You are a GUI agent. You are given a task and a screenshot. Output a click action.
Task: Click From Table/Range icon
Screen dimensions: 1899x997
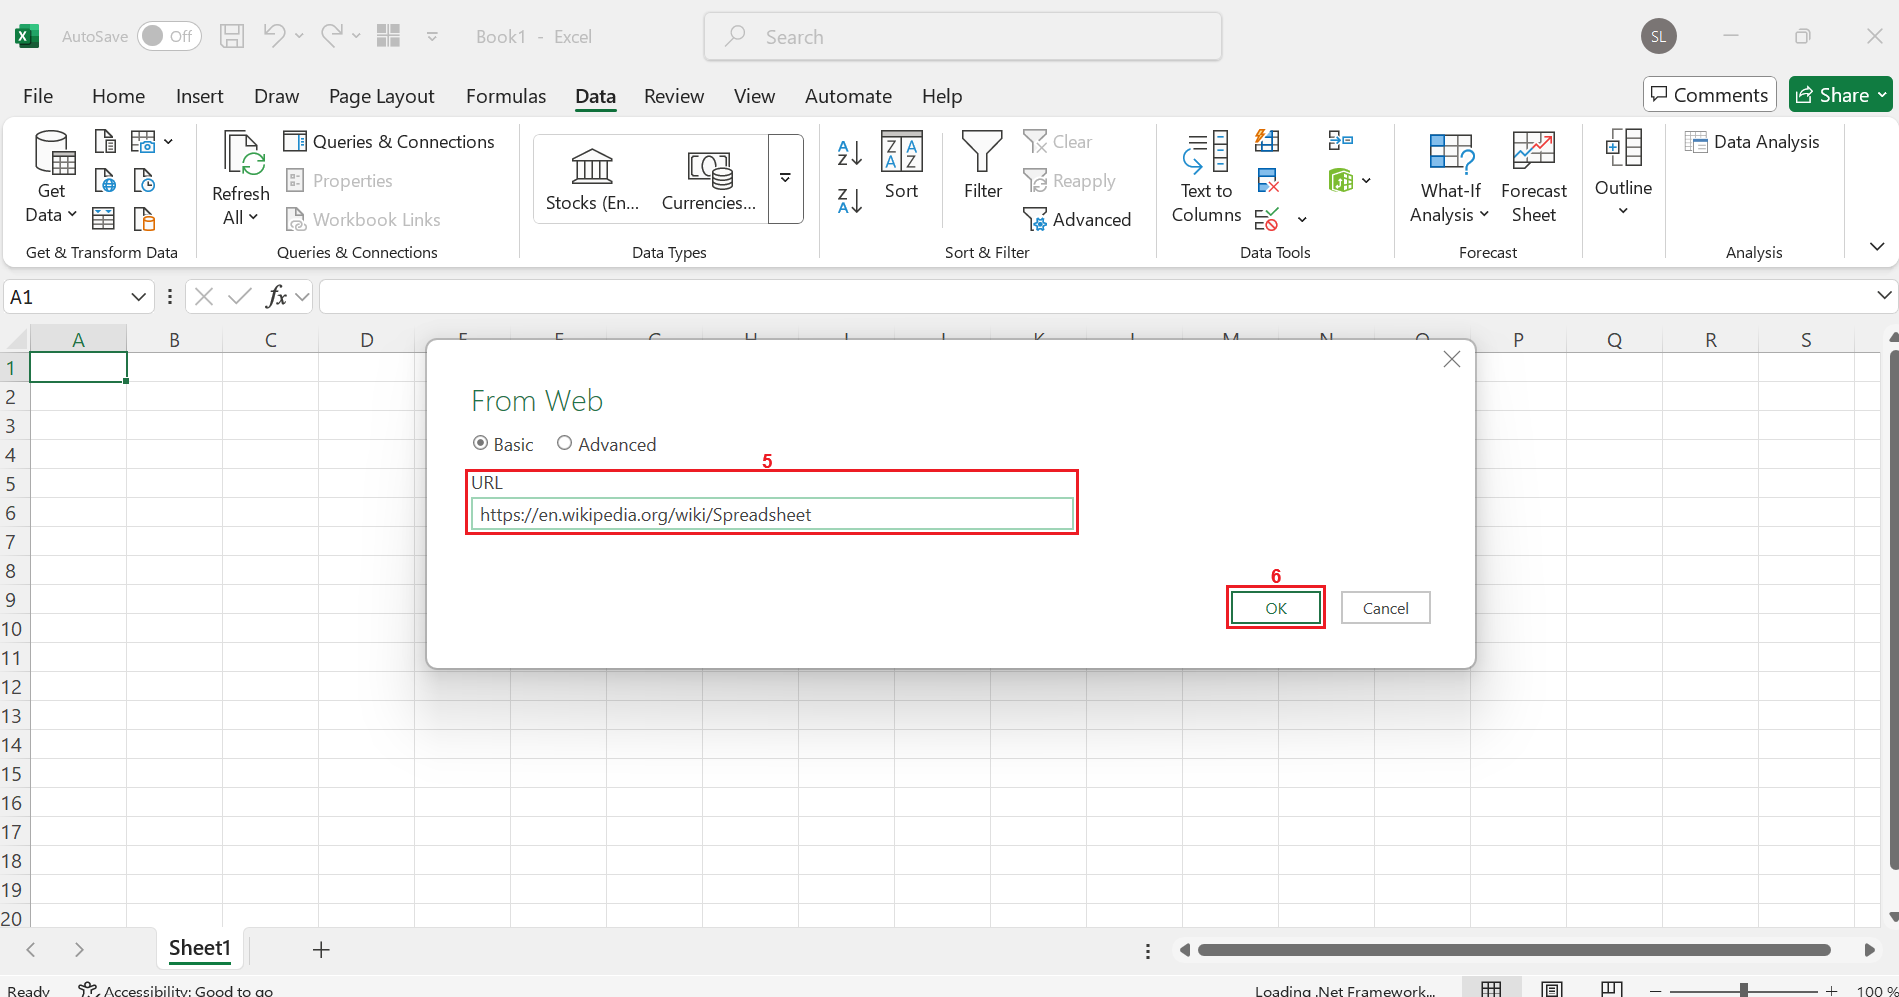tap(104, 219)
